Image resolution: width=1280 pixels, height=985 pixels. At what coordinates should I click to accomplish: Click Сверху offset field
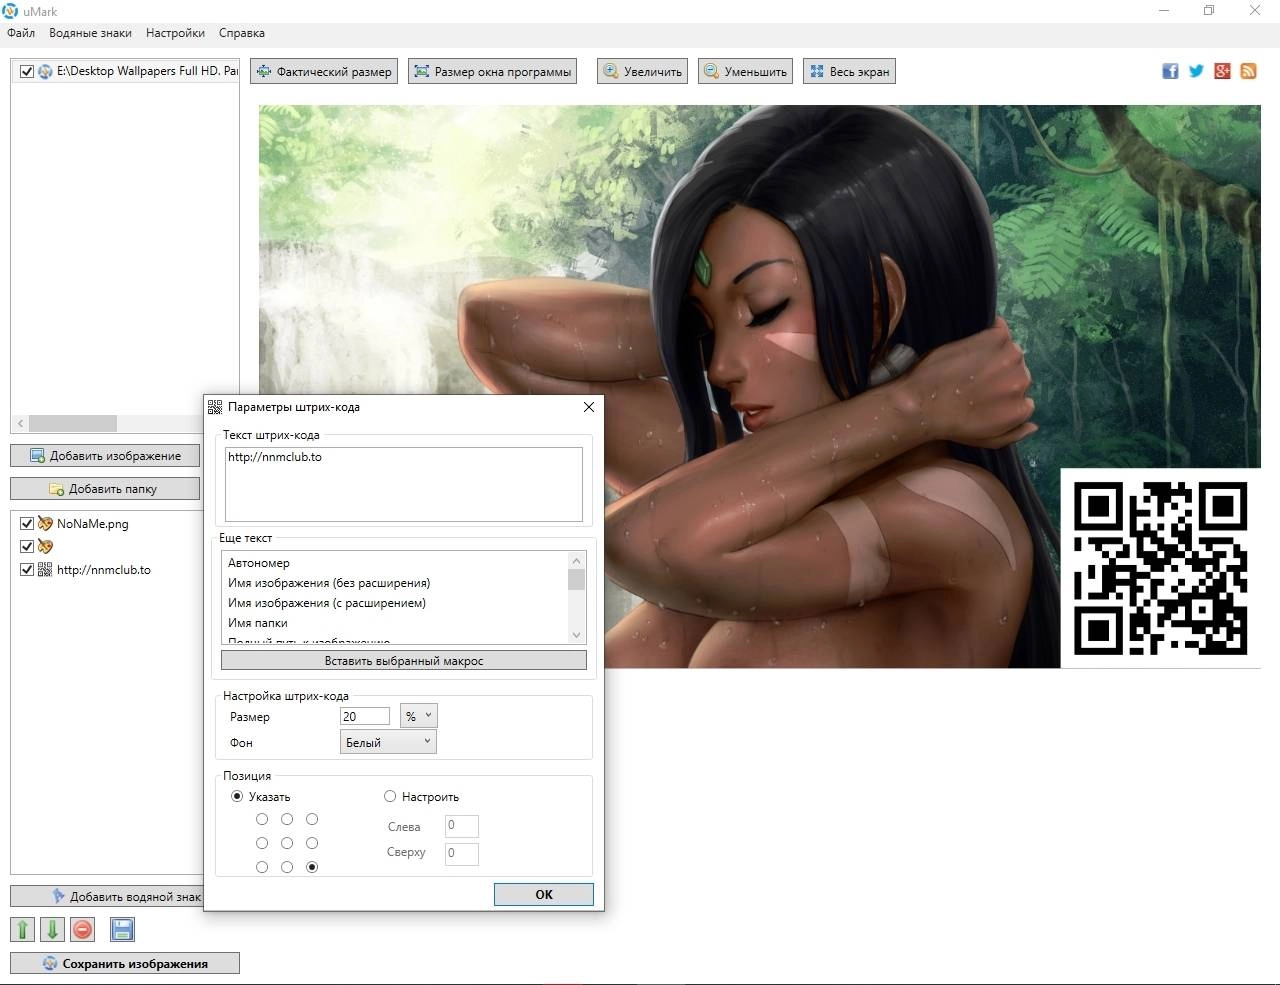(461, 853)
